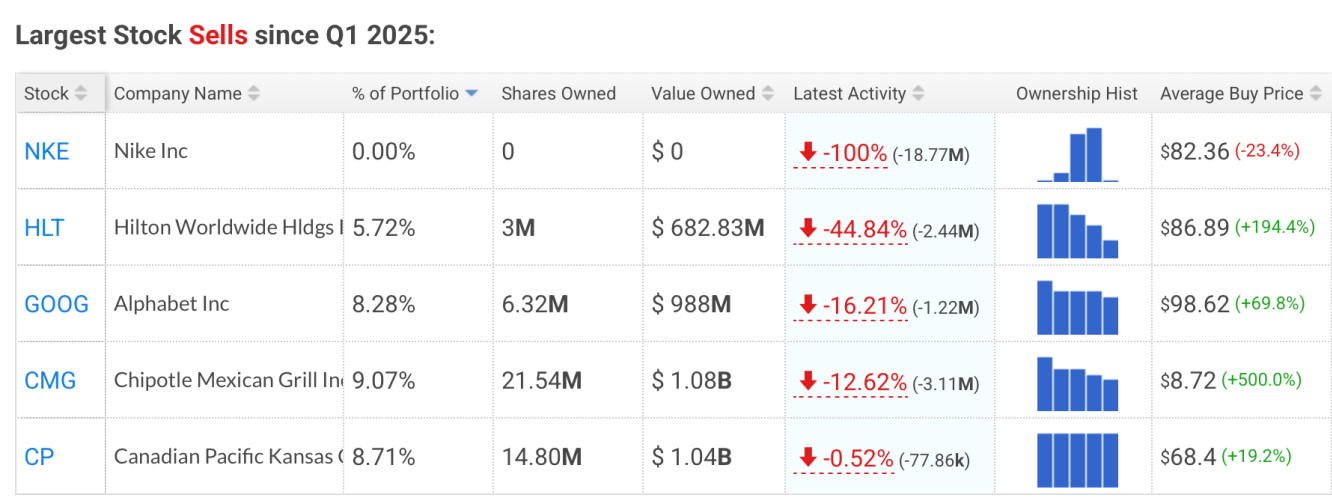Image resolution: width=1332 pixels, height=498 pixels.
Task: Click Alphabet's -16.21% latest activity
Action: click(850, 305)
